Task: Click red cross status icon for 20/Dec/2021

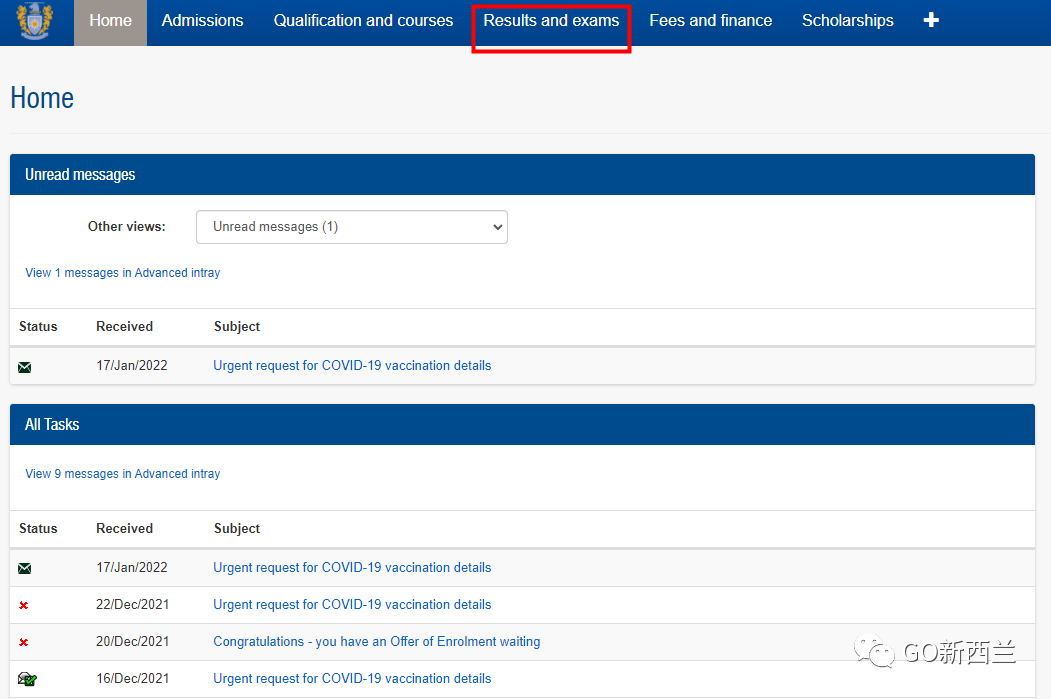Action: click(x=23, y=642)
